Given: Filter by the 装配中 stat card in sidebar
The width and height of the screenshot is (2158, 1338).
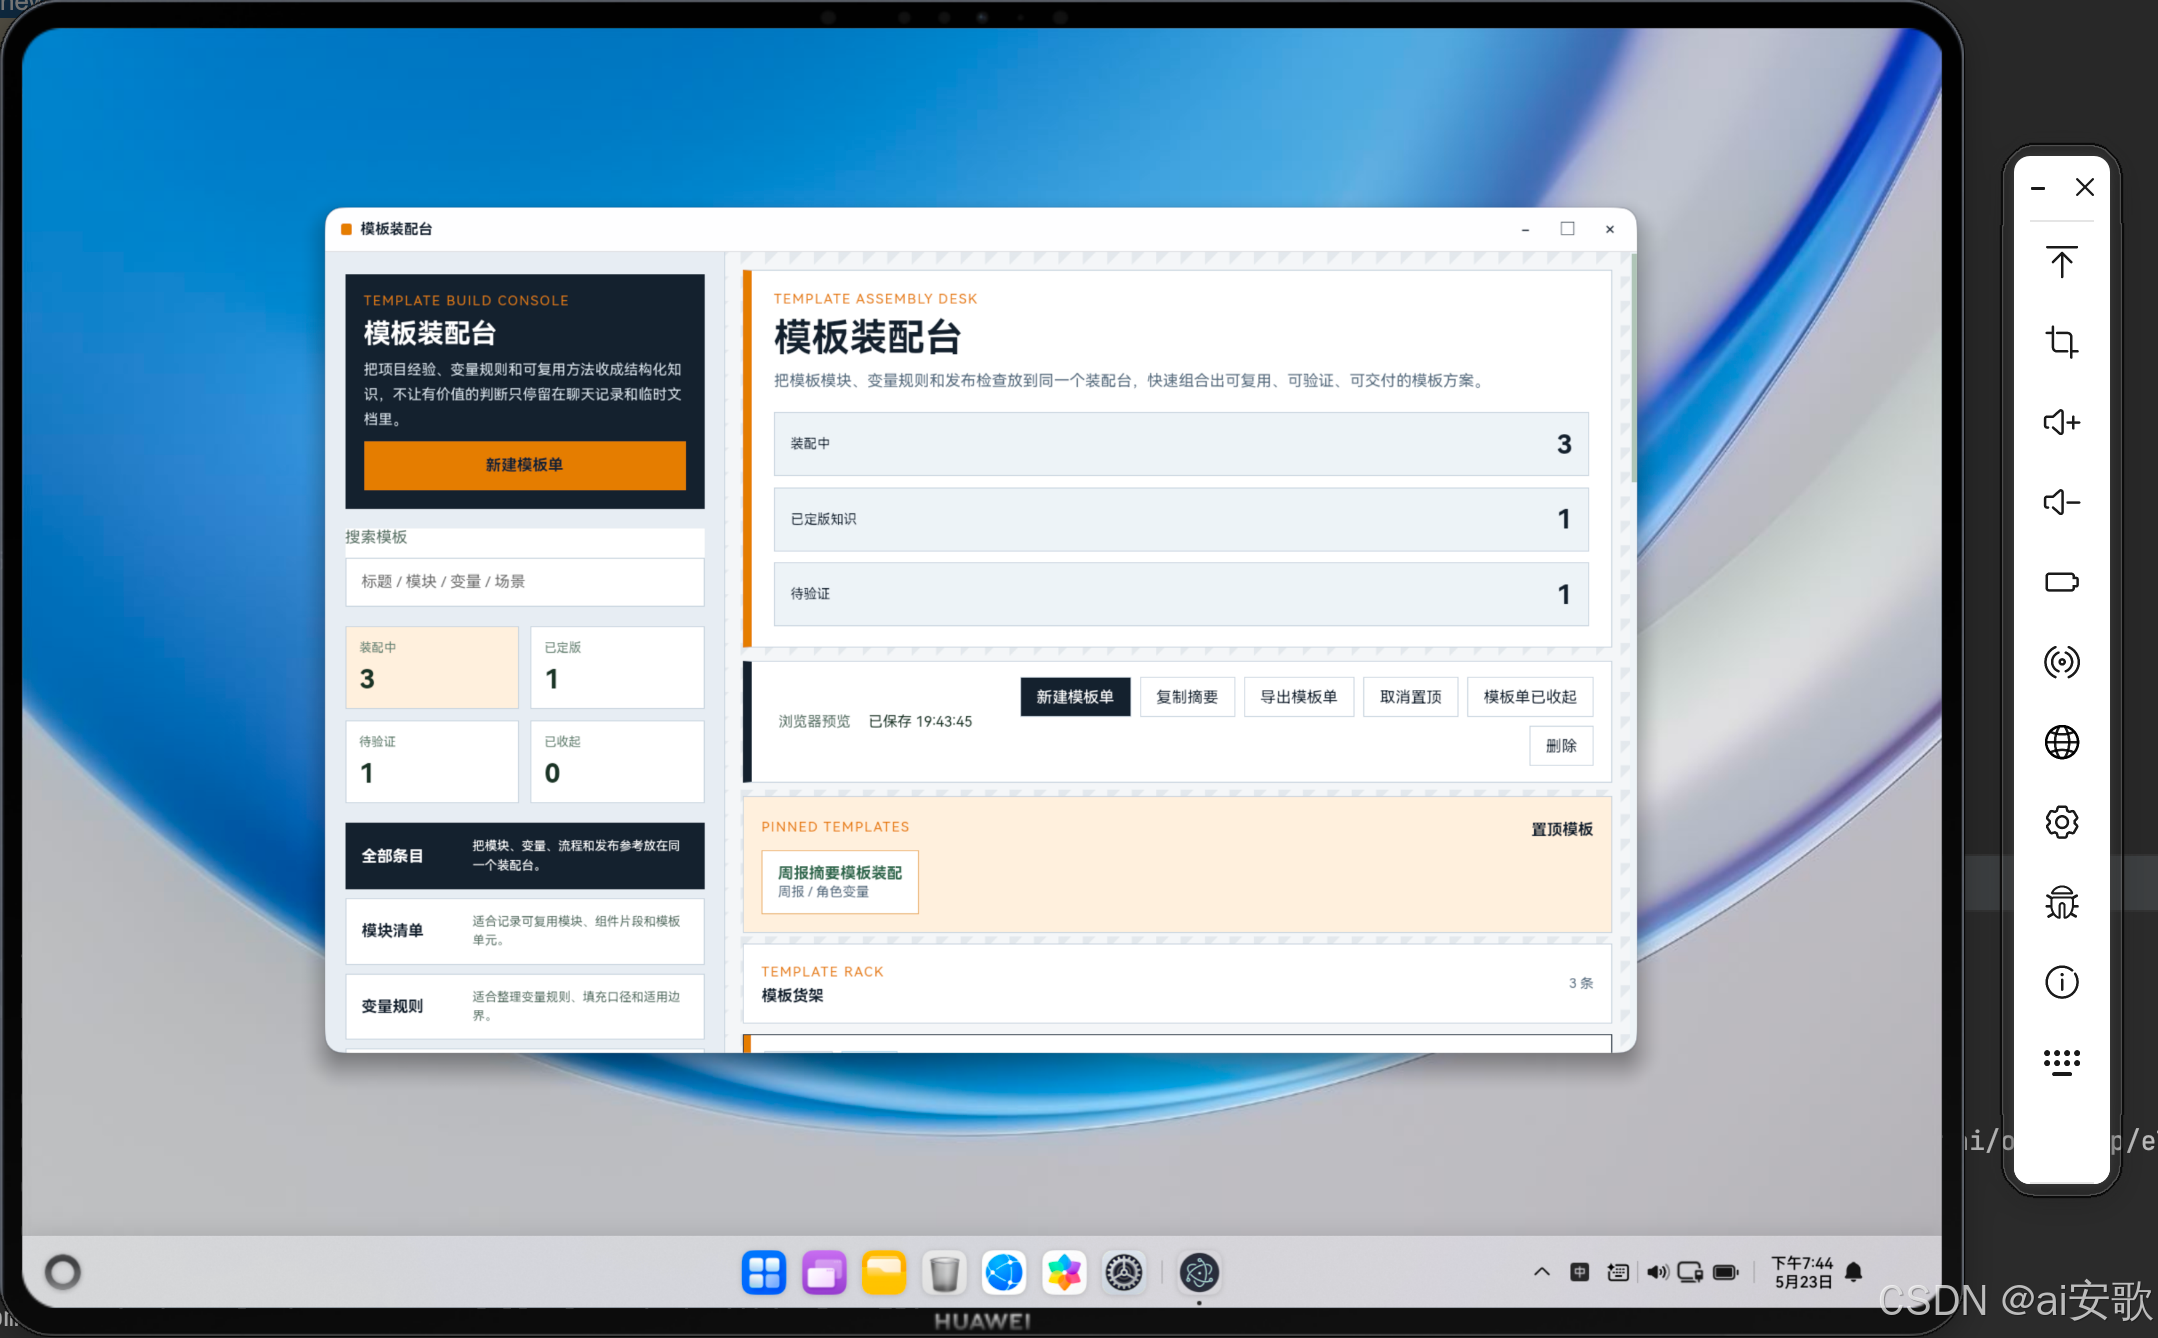Looking at the screenshot, I should click(432, 667).
